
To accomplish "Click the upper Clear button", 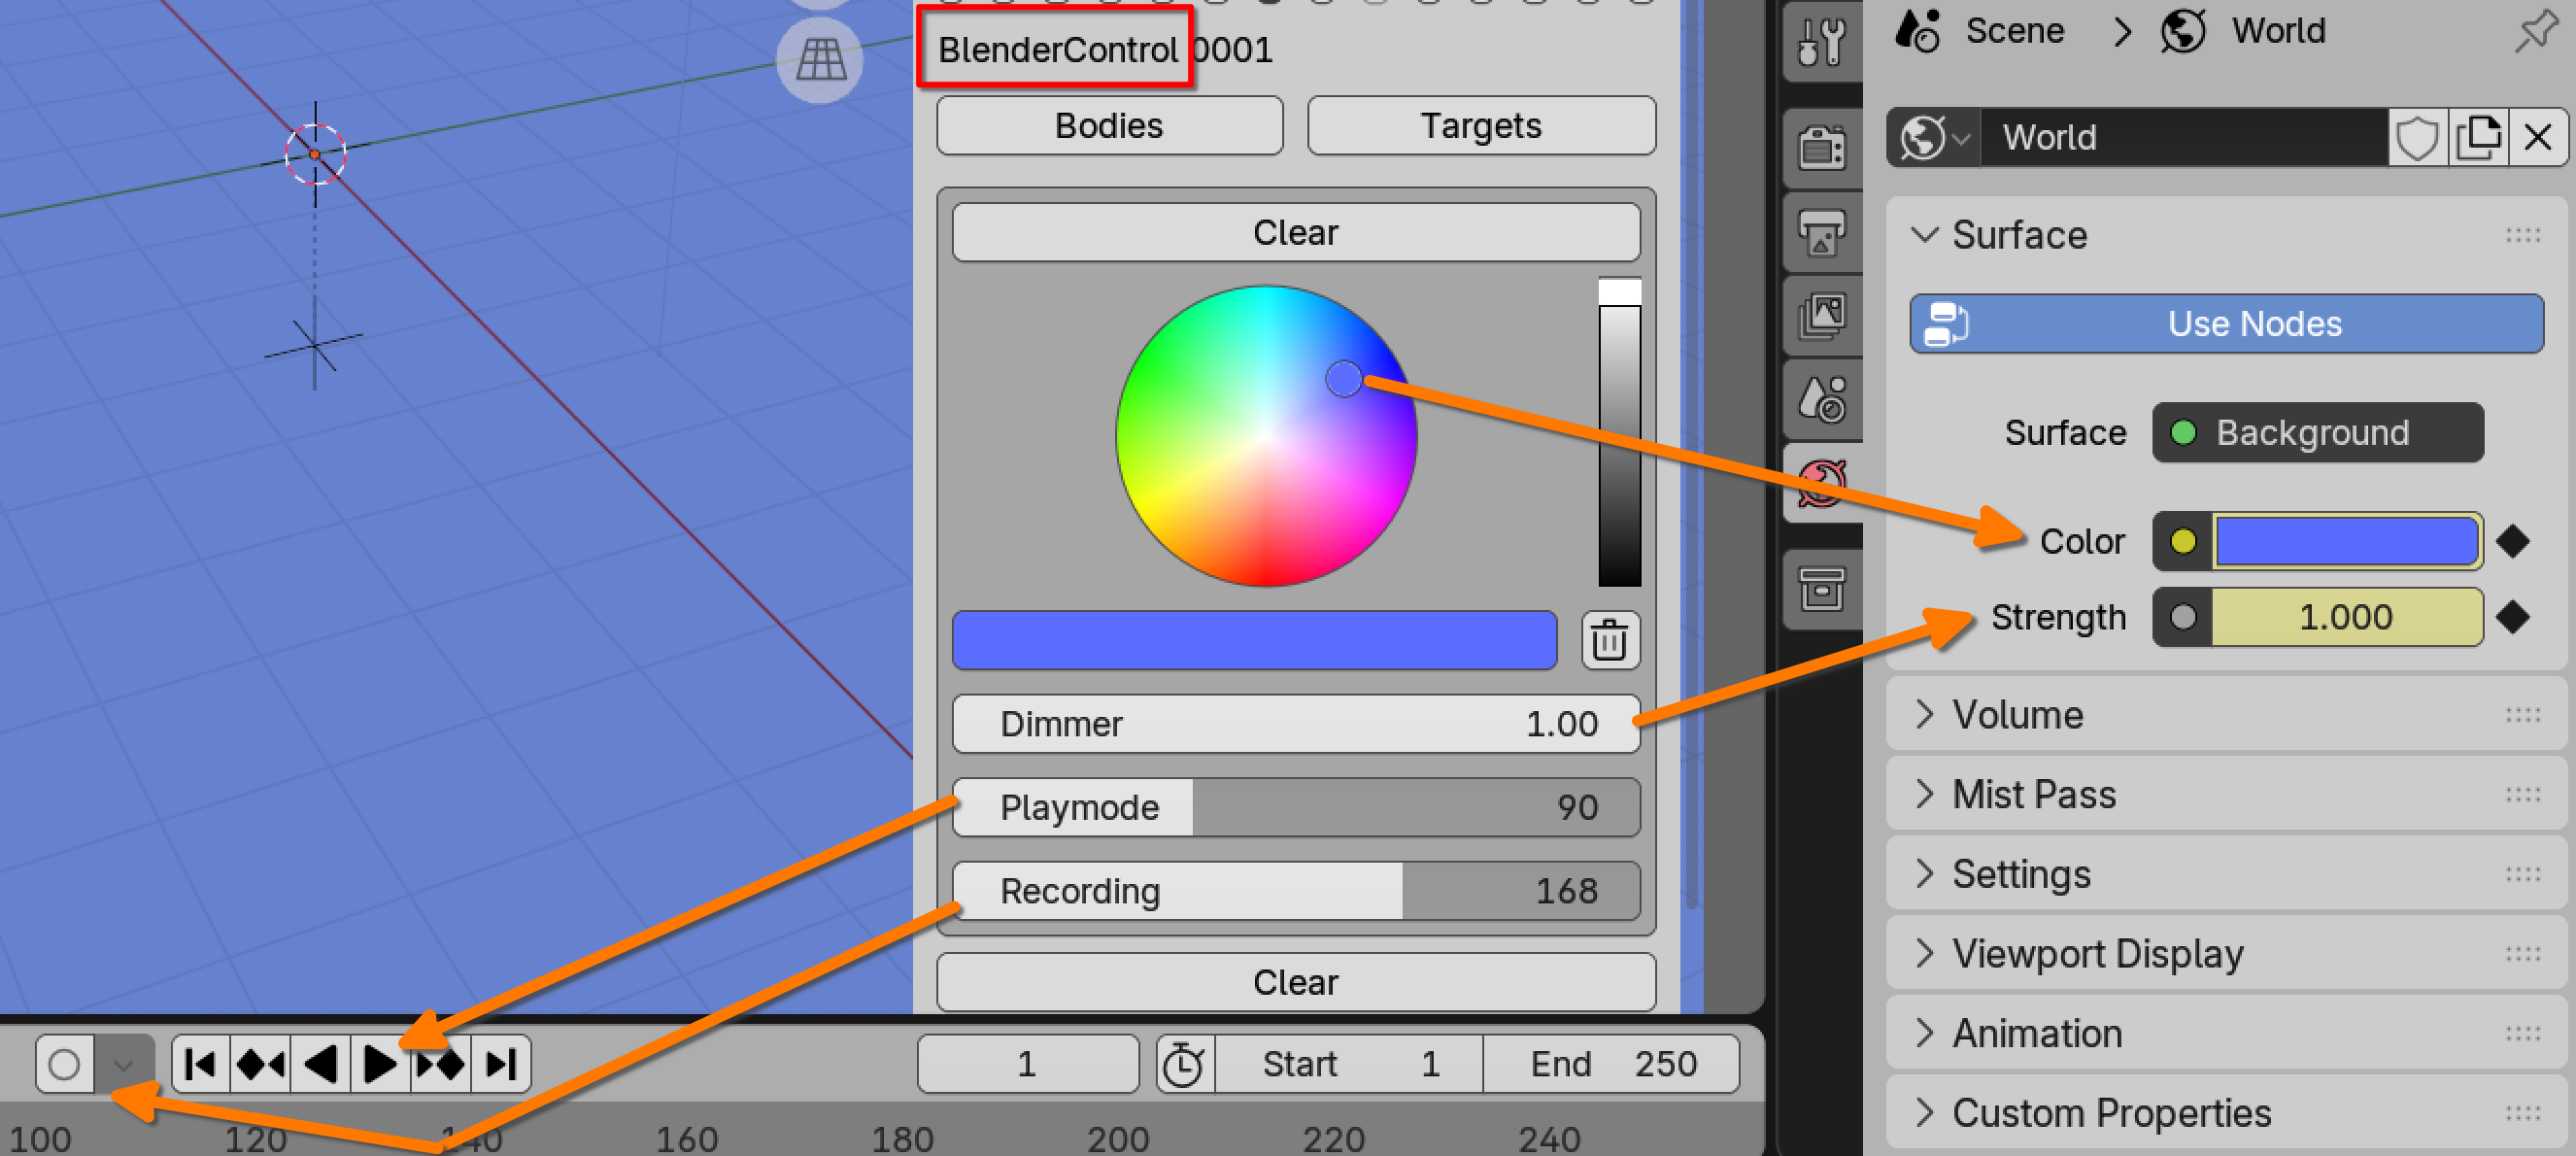I will pos(1295,232).
